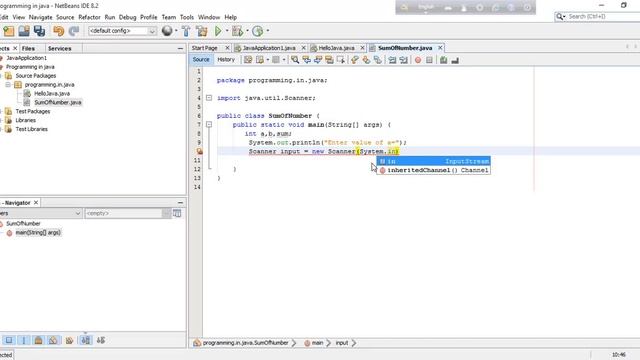This screenshot has width=640, height=360.
Task: Open the Profile menu
Action: tap(149, 17)
